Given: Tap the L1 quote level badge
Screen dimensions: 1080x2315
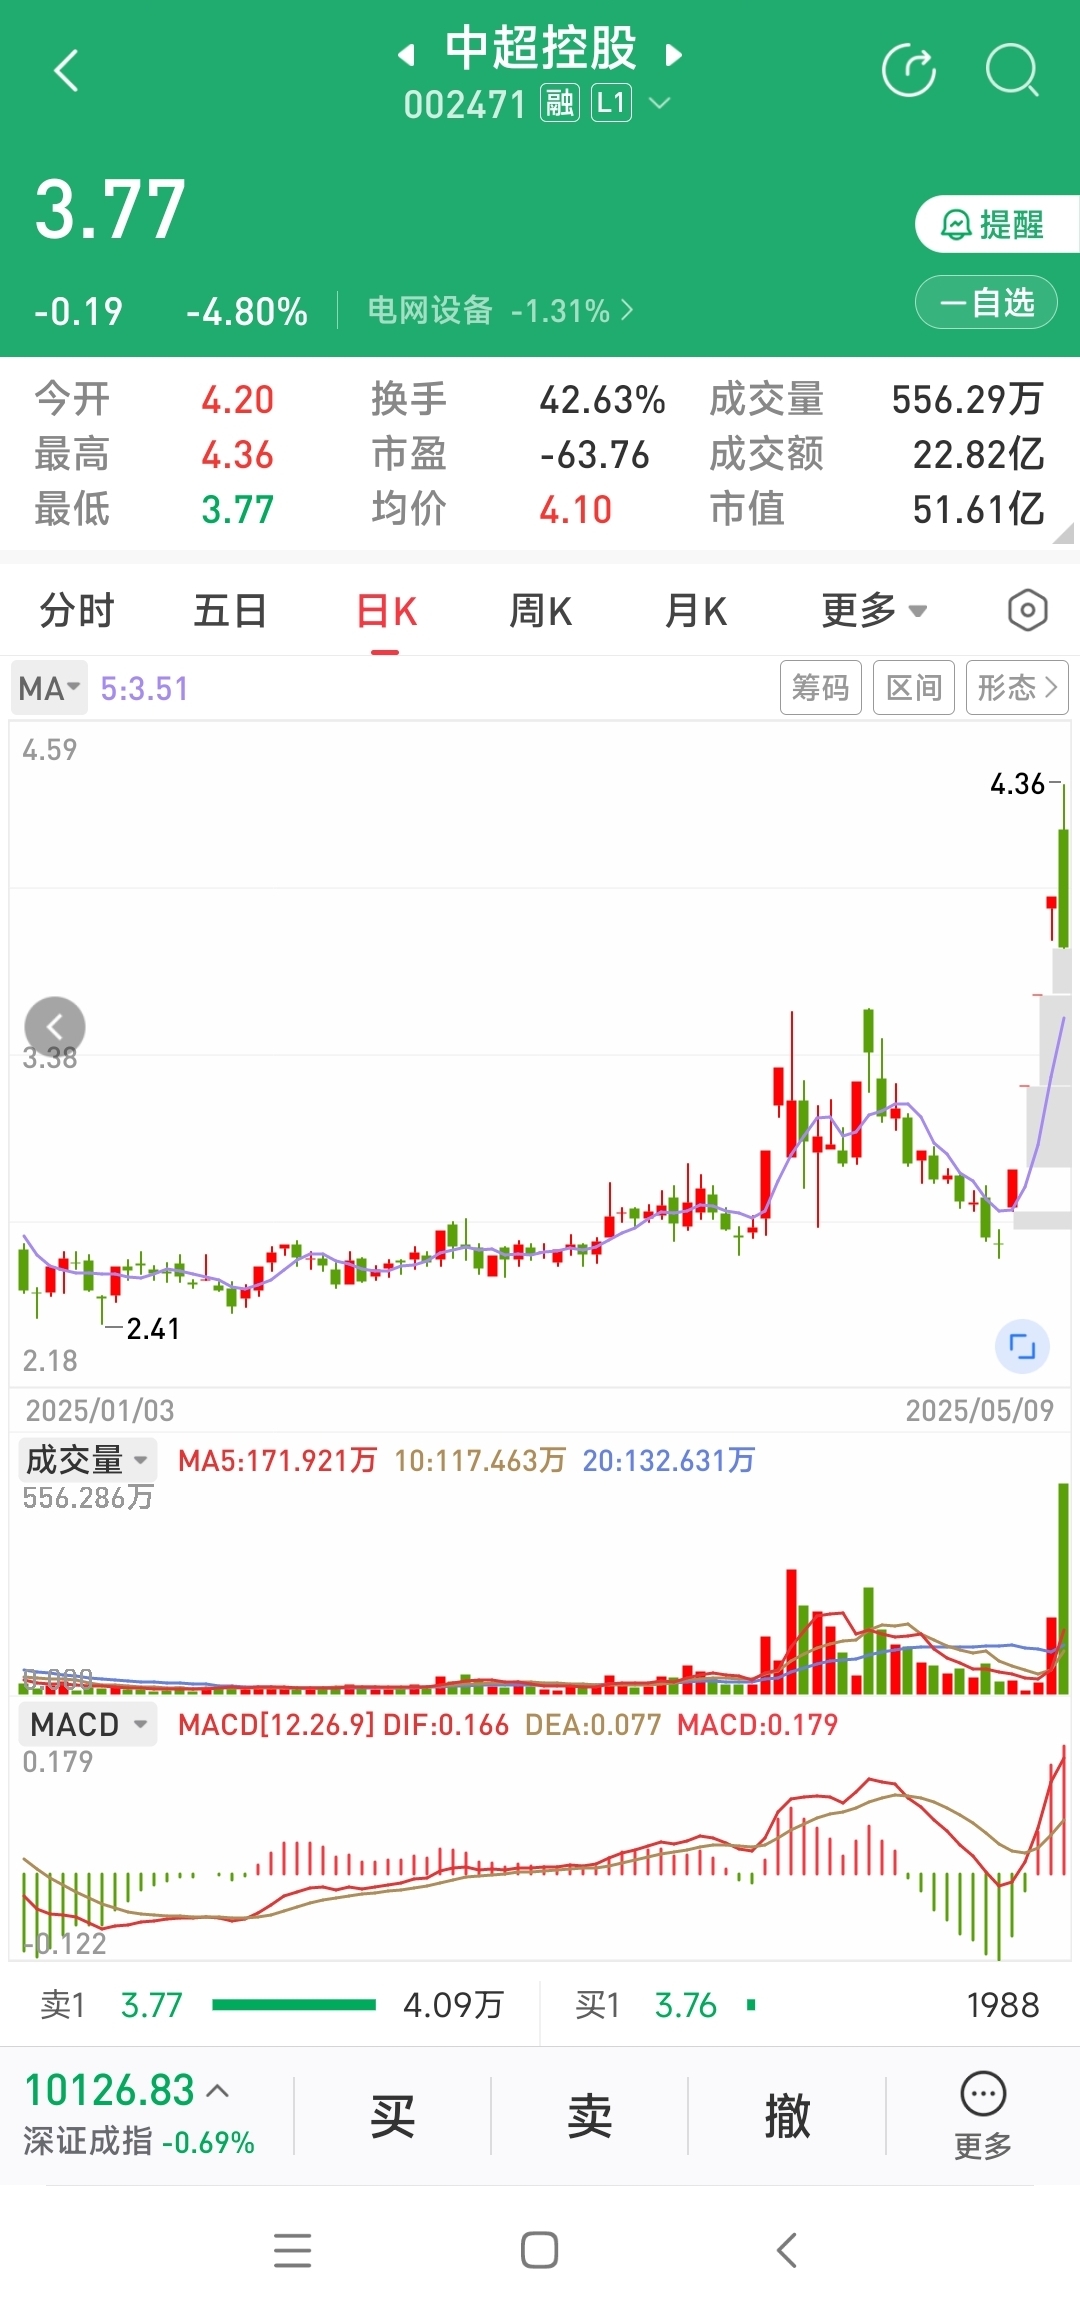Looking at the screenshot, I should coord(612,103).
